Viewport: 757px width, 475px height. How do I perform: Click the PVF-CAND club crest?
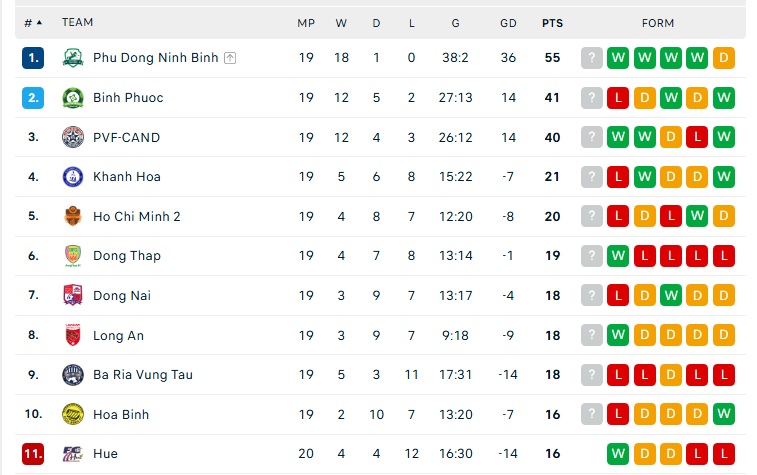[x=73, y=137]
